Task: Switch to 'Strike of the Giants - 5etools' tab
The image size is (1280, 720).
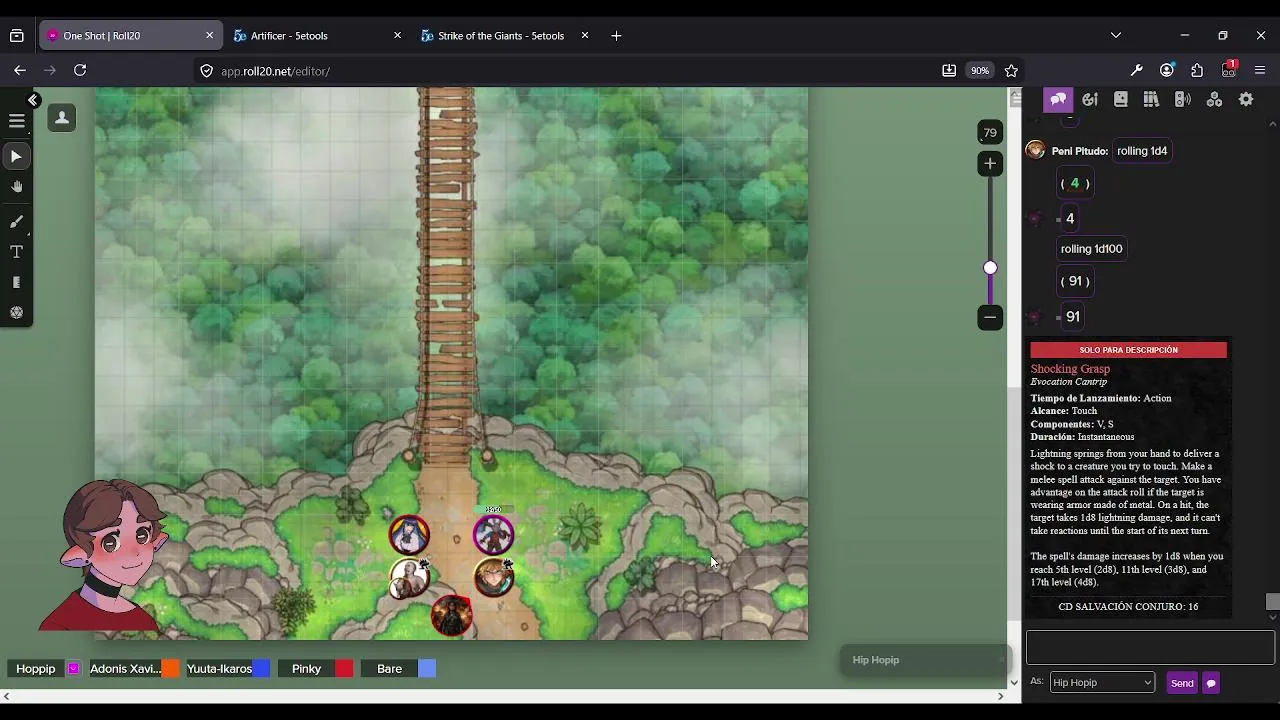Action: (500, 36)
